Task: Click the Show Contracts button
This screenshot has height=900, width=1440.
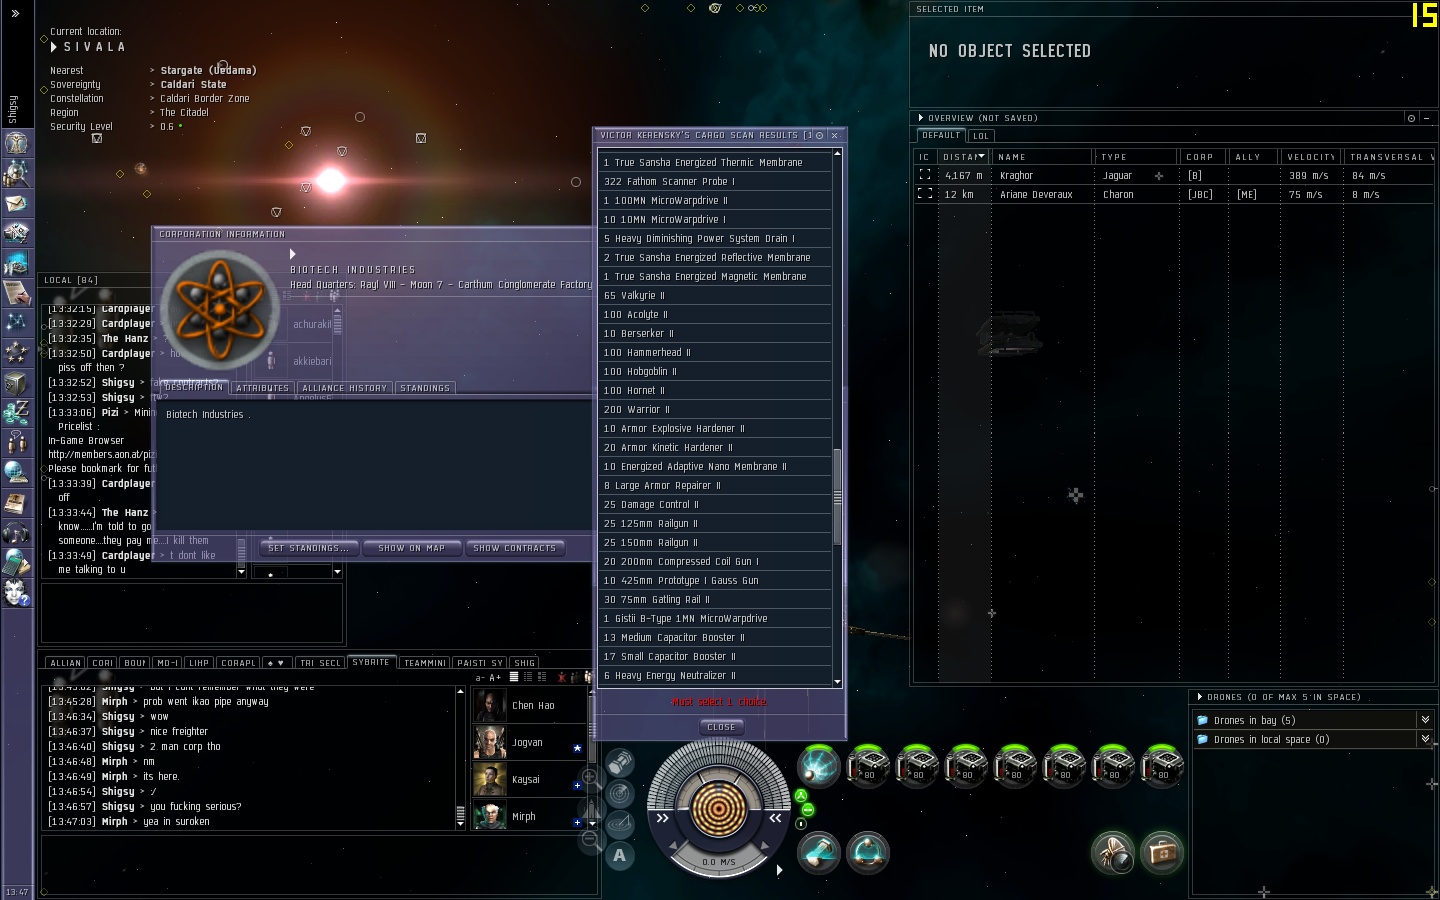Action: 515,548
